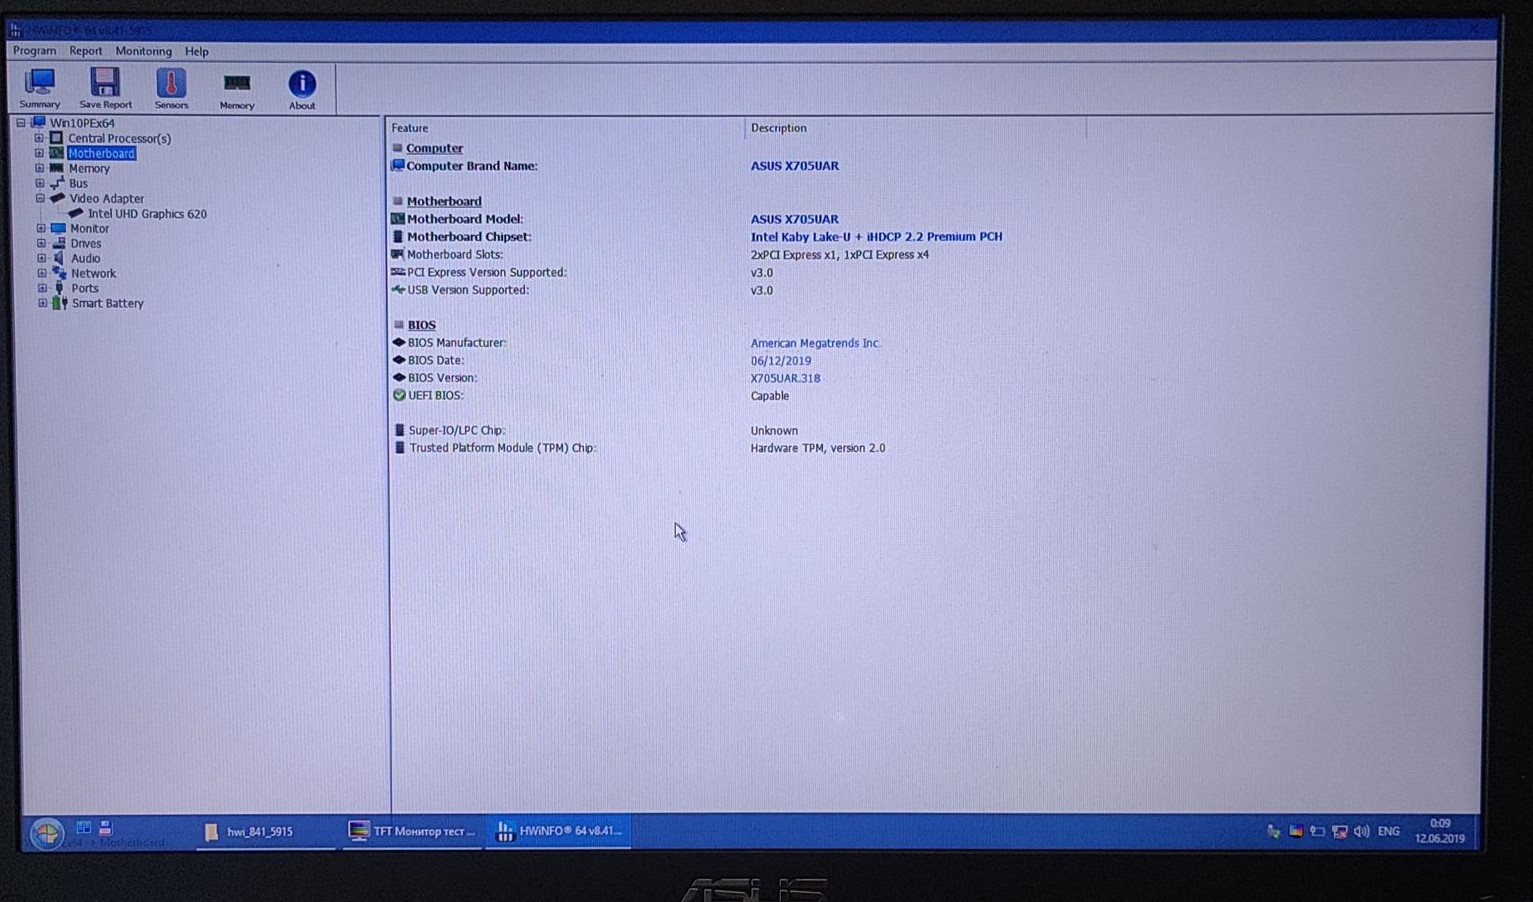
Task: Open the clock showing 0:09
Action: coord(1440,831)
